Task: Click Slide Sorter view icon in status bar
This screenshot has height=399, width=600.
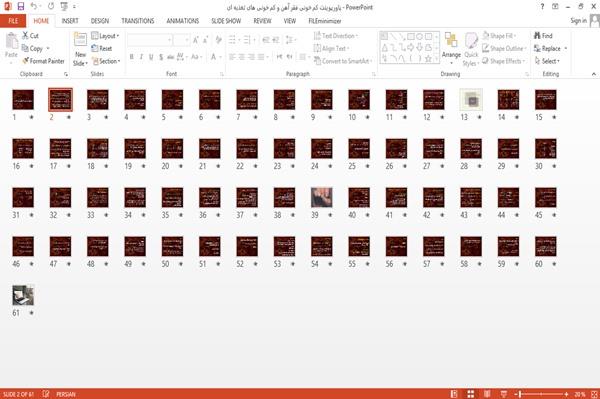Action: pyautogui.click(x=471, y=394)
